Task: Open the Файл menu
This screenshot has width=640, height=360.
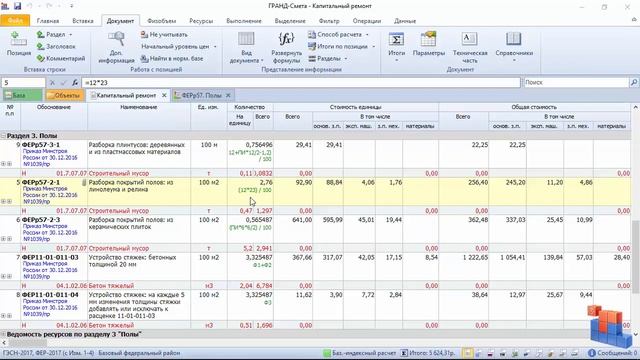Action: (x=15, y=20)
